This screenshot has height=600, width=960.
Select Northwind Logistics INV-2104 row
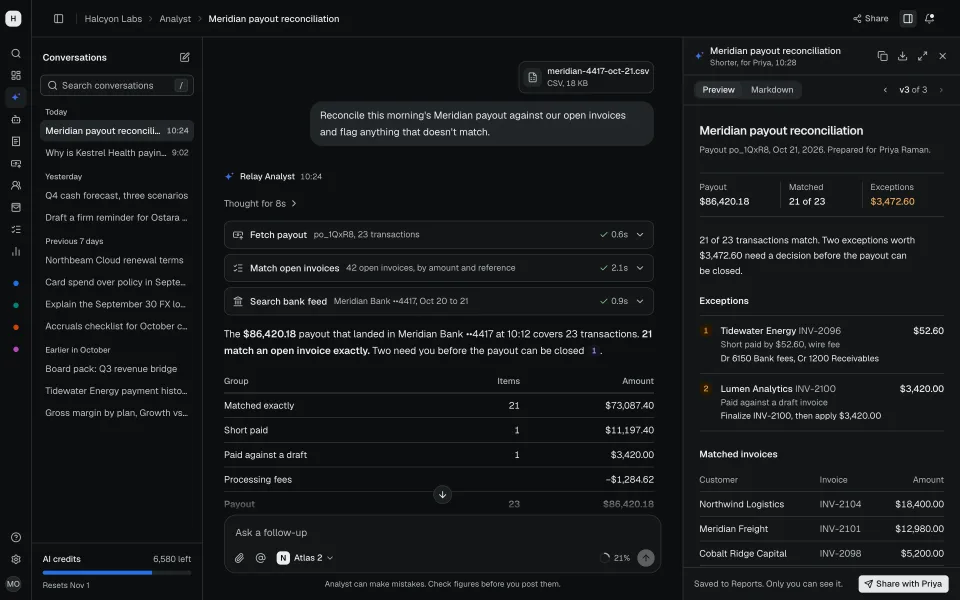point(821,504)
